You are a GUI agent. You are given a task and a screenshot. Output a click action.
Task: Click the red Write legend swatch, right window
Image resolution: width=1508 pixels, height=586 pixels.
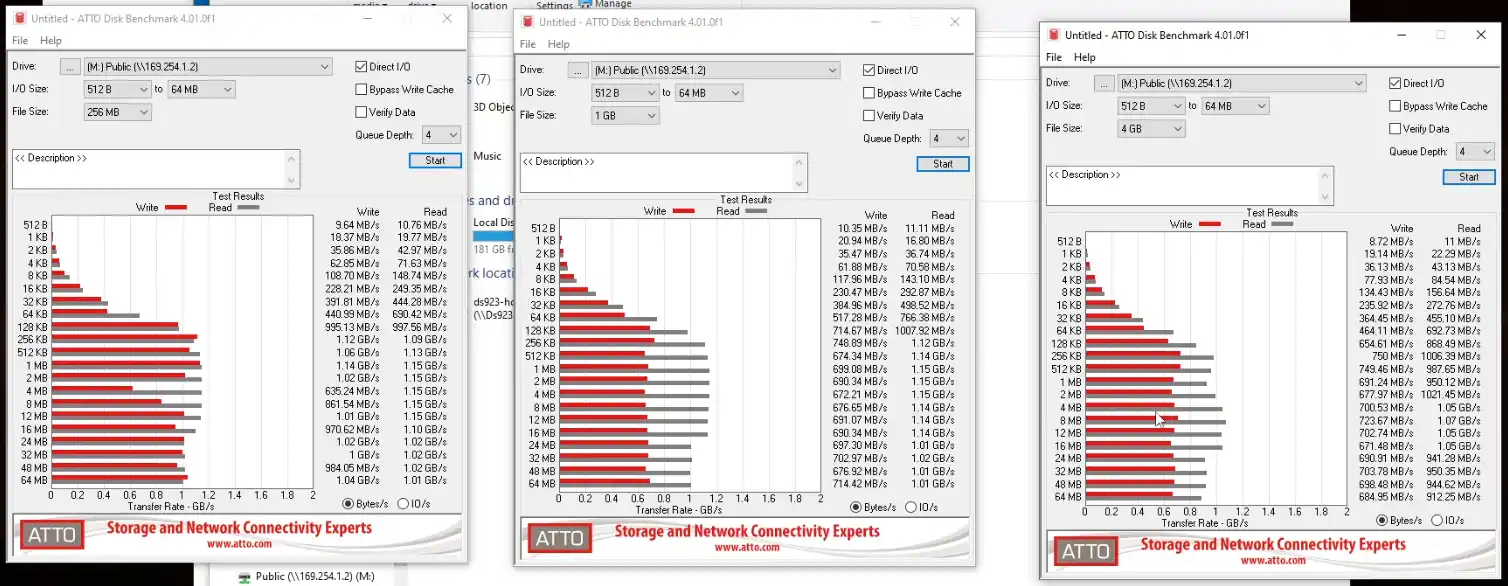click(x=1210, y=224)
